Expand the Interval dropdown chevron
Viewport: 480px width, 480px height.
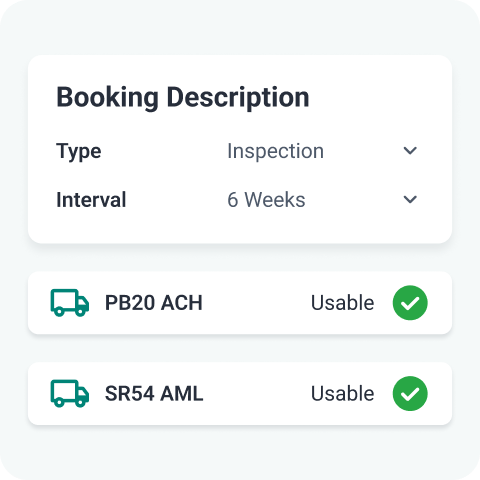[410, 199]
